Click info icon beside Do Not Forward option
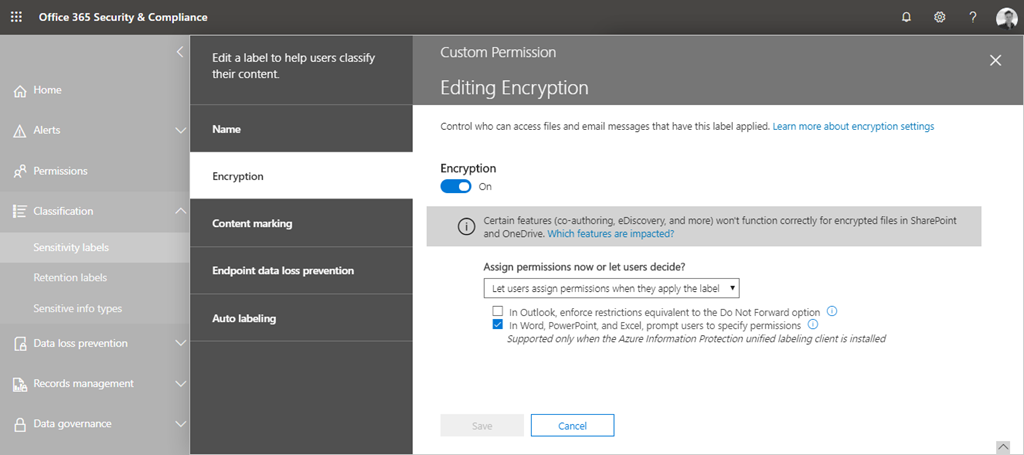The height and width of the screenshot is (455, 1024). click(x=832, y=311)
